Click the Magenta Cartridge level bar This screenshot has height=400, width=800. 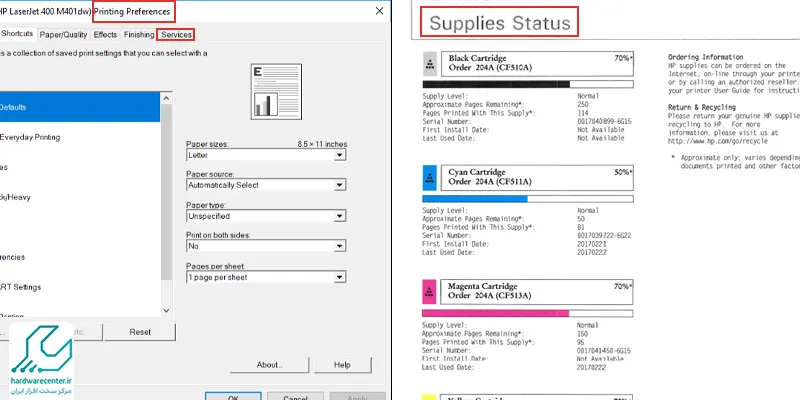click(x=528, y=313)
